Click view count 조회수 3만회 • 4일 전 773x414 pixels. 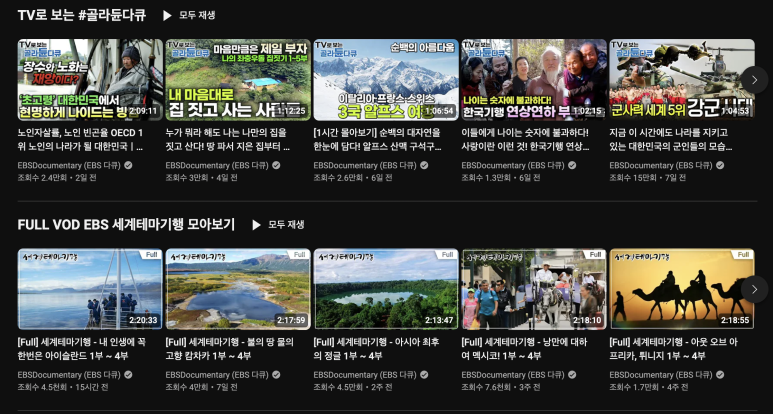click(202, 178)
